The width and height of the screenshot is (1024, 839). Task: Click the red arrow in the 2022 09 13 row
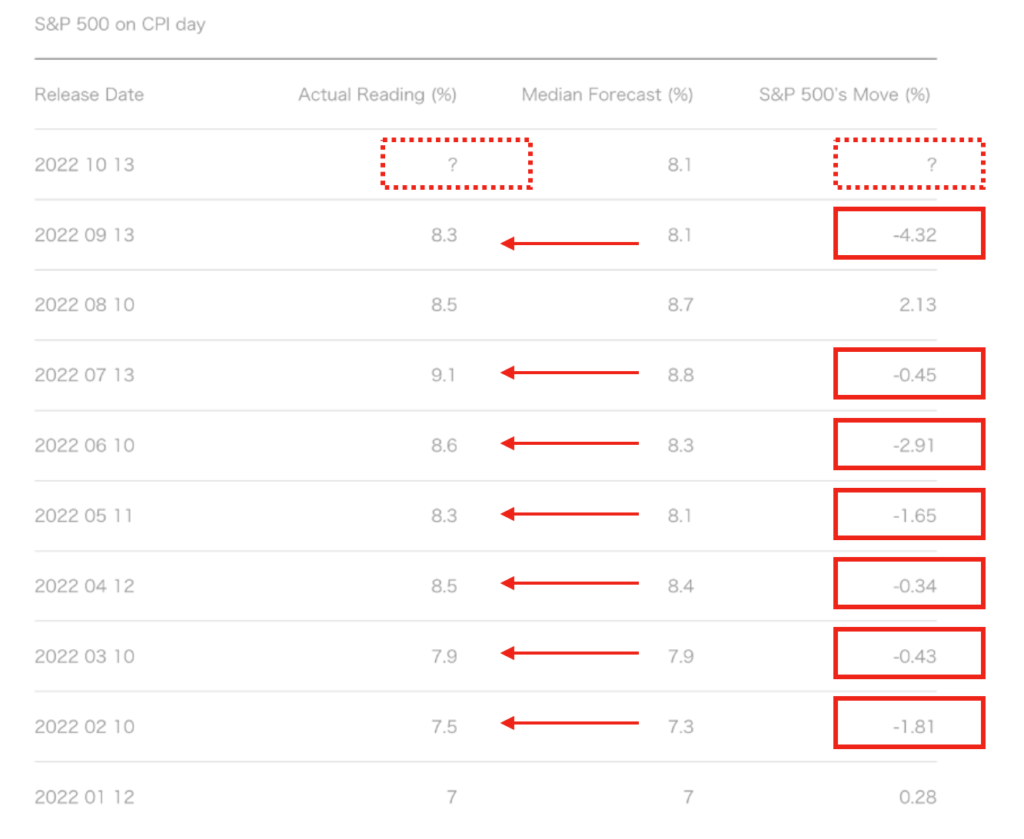(569, 243)
